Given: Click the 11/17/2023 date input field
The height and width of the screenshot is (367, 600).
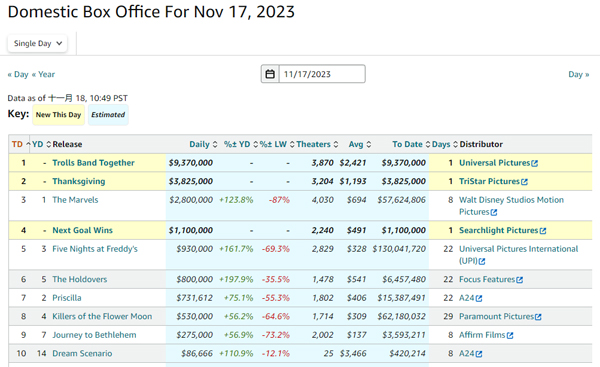Looking at the screenshot, I should tap(322, 74).
